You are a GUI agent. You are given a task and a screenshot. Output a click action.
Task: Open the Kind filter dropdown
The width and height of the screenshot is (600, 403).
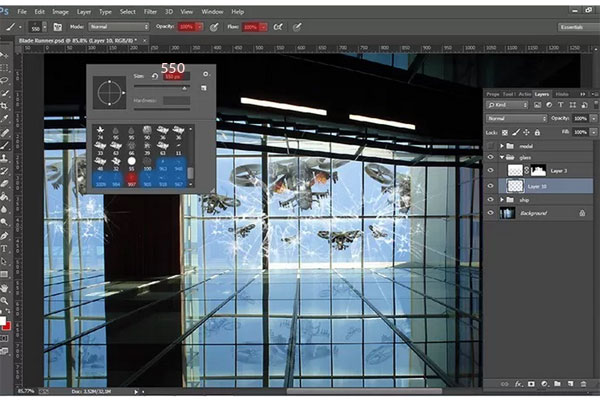(507, 105)
